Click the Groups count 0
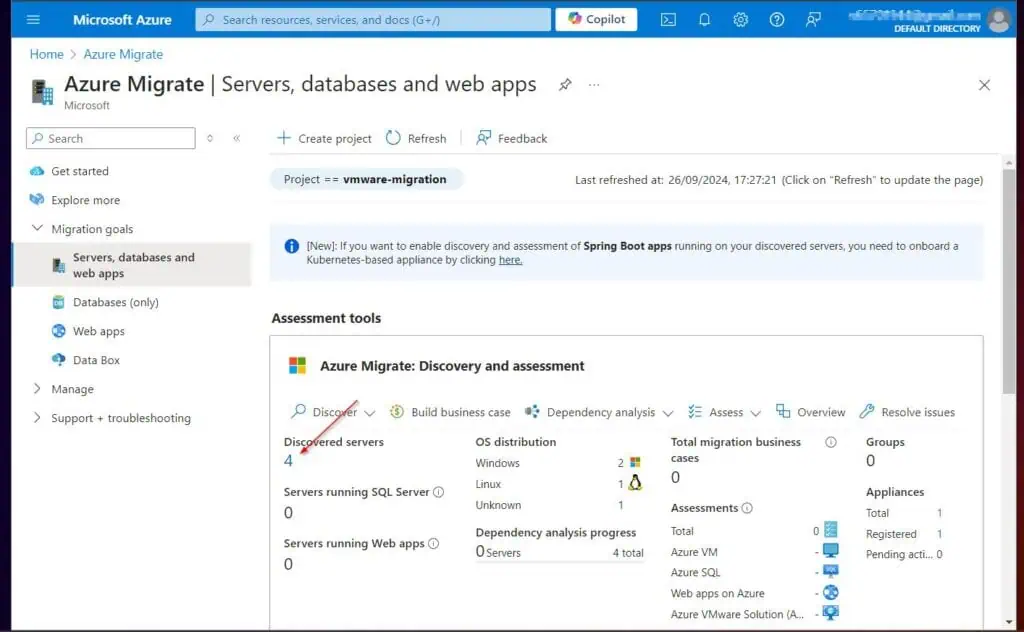 [x=870, y=461]
